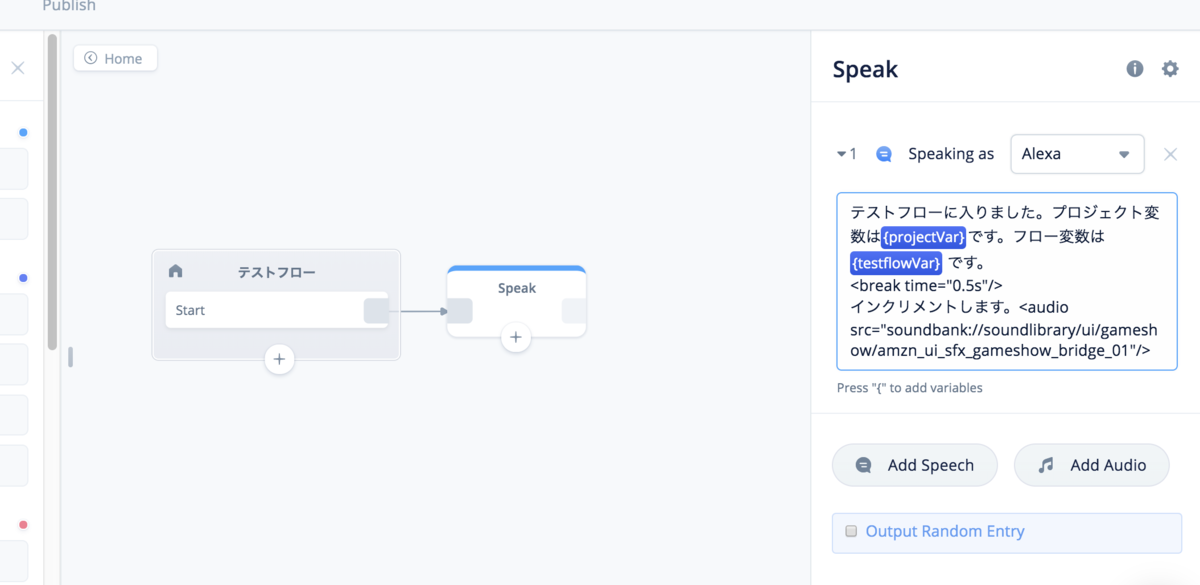Select the Speak block on canvas
This screenshot has height=585, width=1200.
(x=516, y=300)
